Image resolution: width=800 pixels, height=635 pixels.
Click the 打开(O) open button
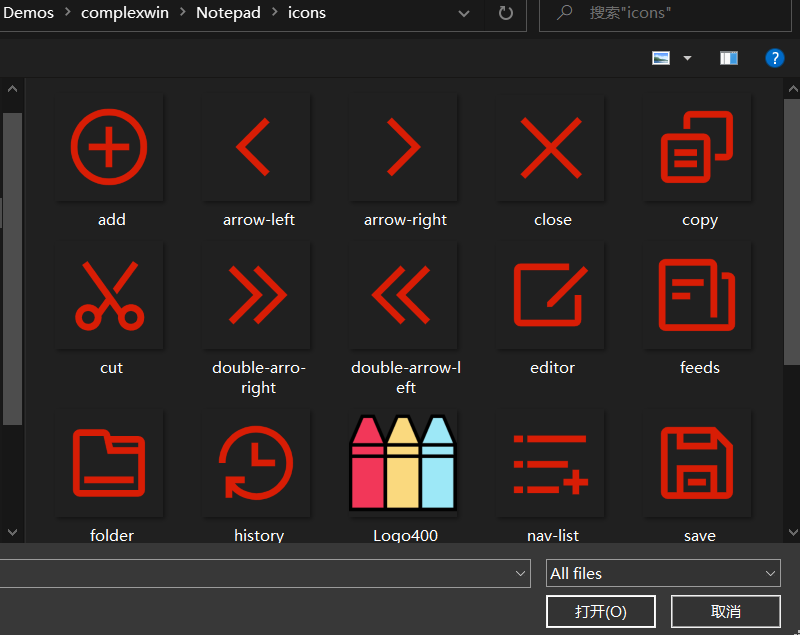601,612
